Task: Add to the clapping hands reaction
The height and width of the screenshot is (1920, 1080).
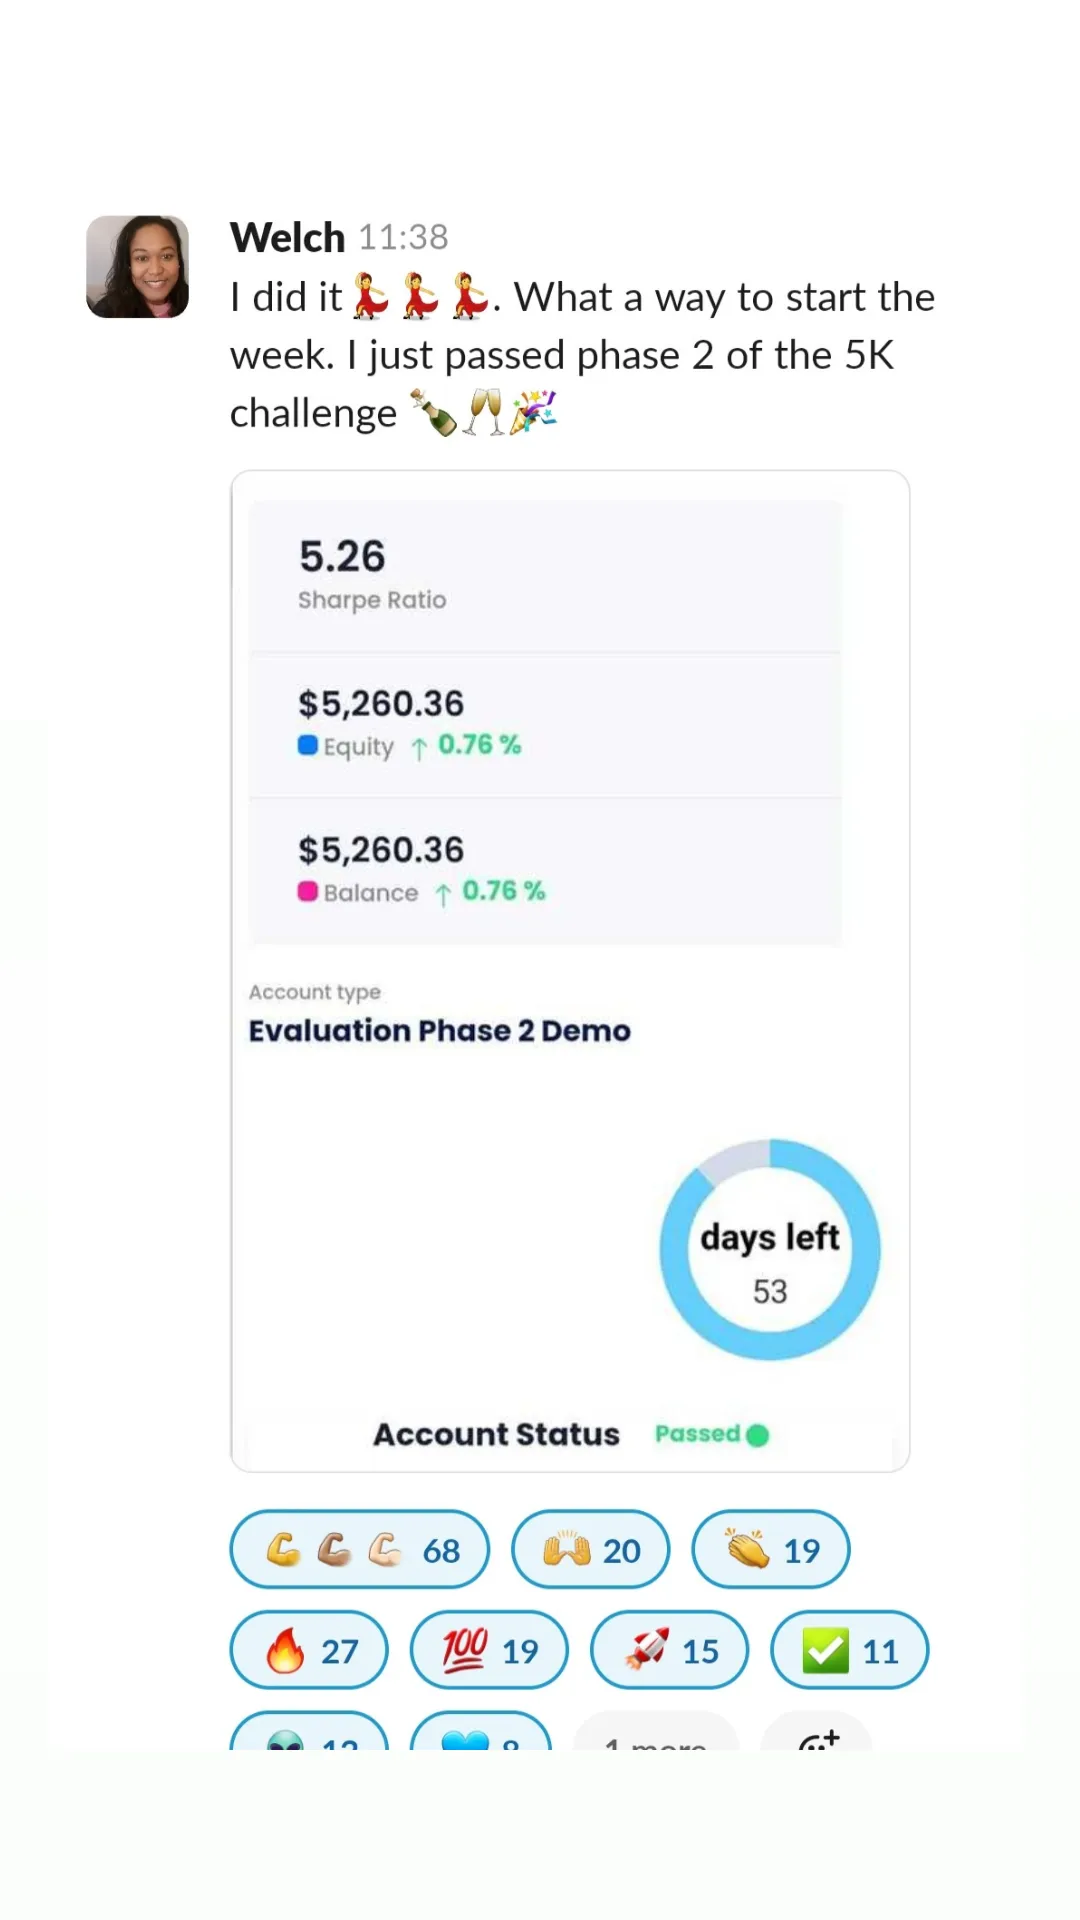Action: coord(770,1549)
